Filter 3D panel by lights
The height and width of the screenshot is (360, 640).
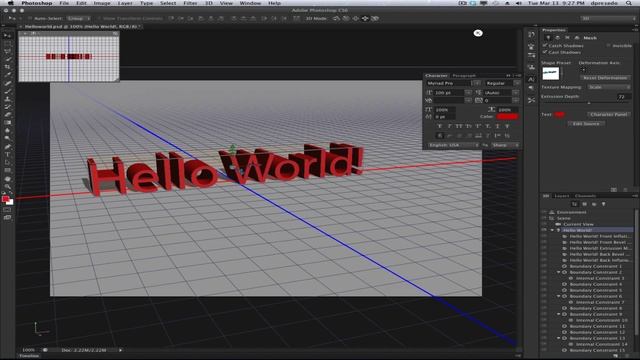(x=604, y=204)
